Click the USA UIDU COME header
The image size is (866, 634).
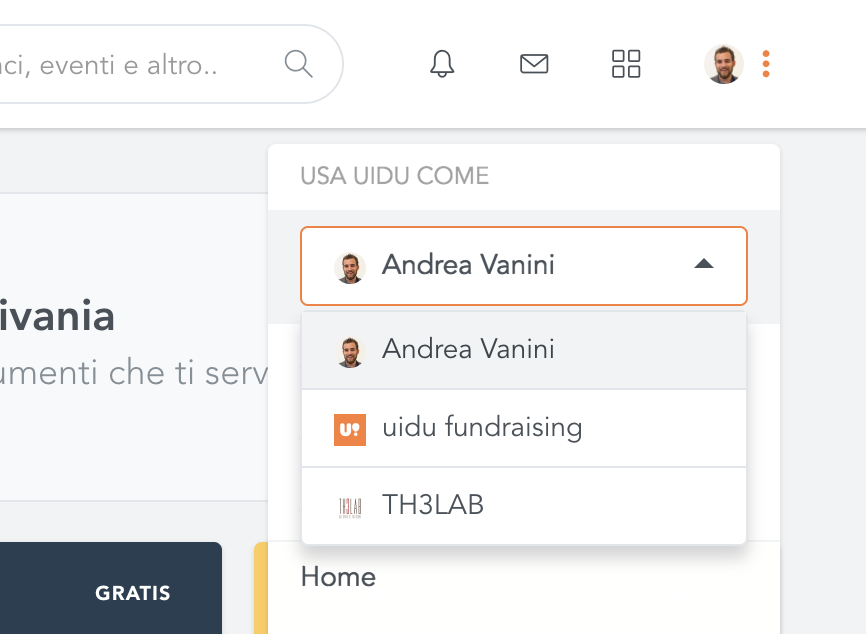click(394, 176)
